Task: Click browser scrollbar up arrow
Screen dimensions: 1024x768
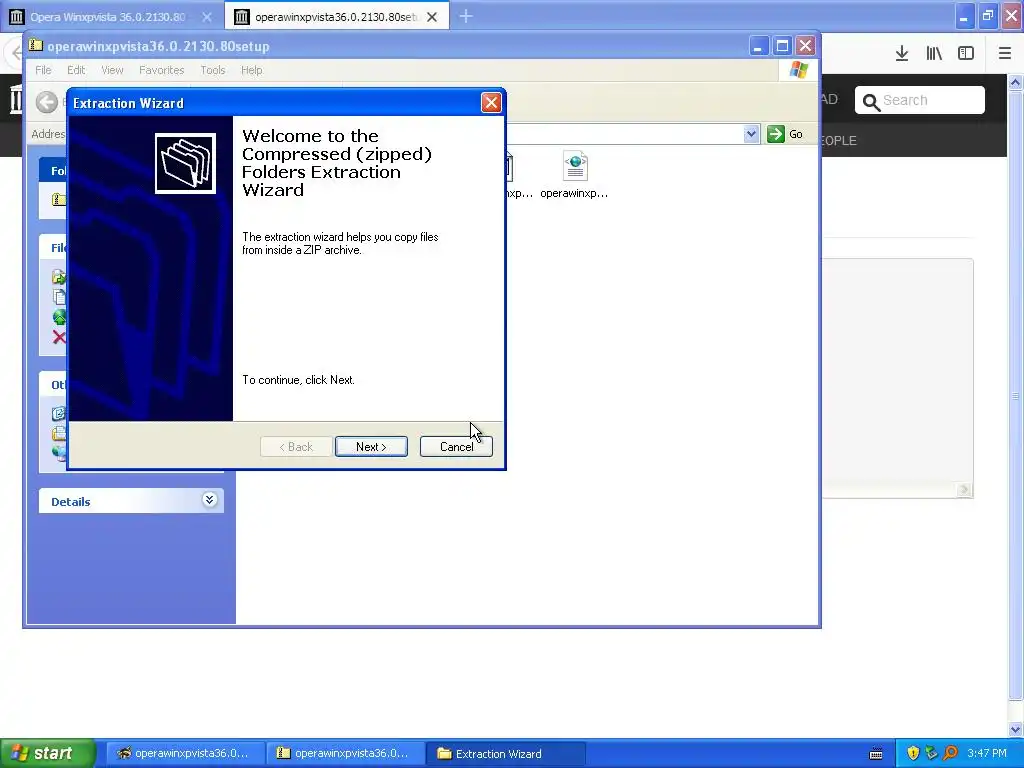Action: tap(1015, 82)
